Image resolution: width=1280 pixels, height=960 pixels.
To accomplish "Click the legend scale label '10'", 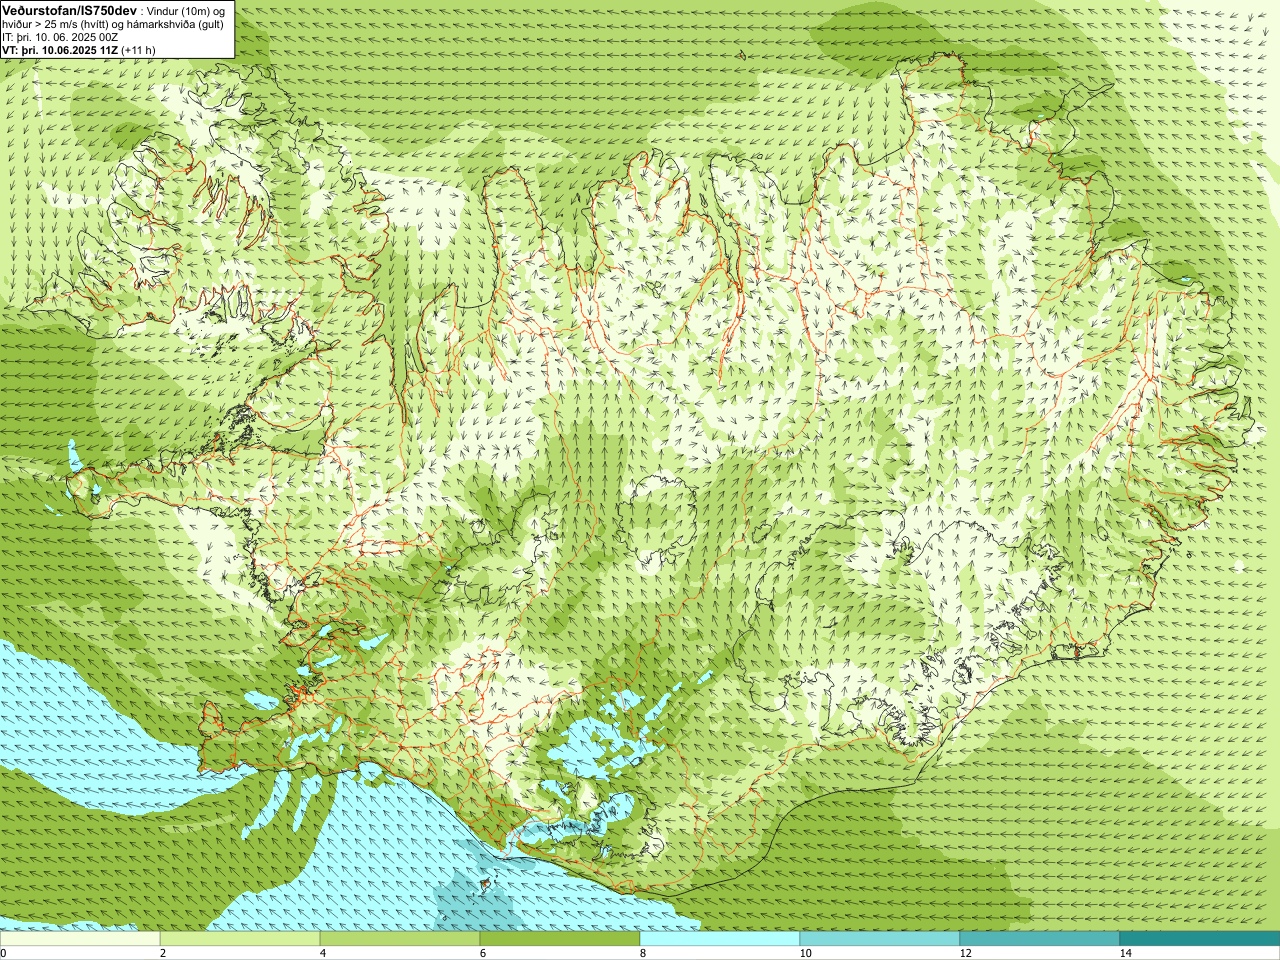I will point(805,953).
